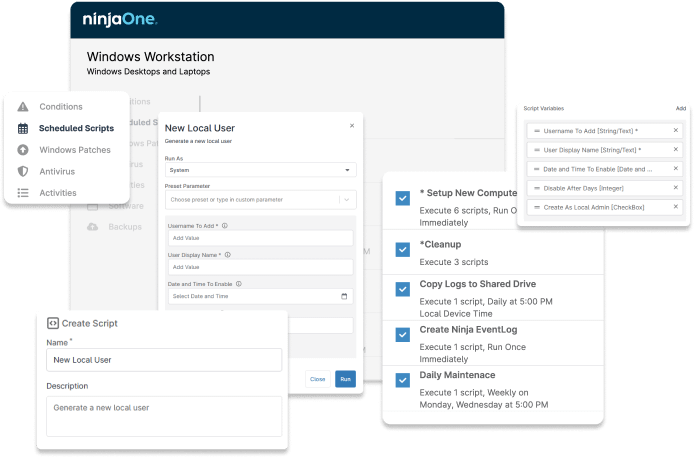Click info icon next to Date and Time To Enable
The height and width of the screenshot is (458, 695).
[238, 284]
